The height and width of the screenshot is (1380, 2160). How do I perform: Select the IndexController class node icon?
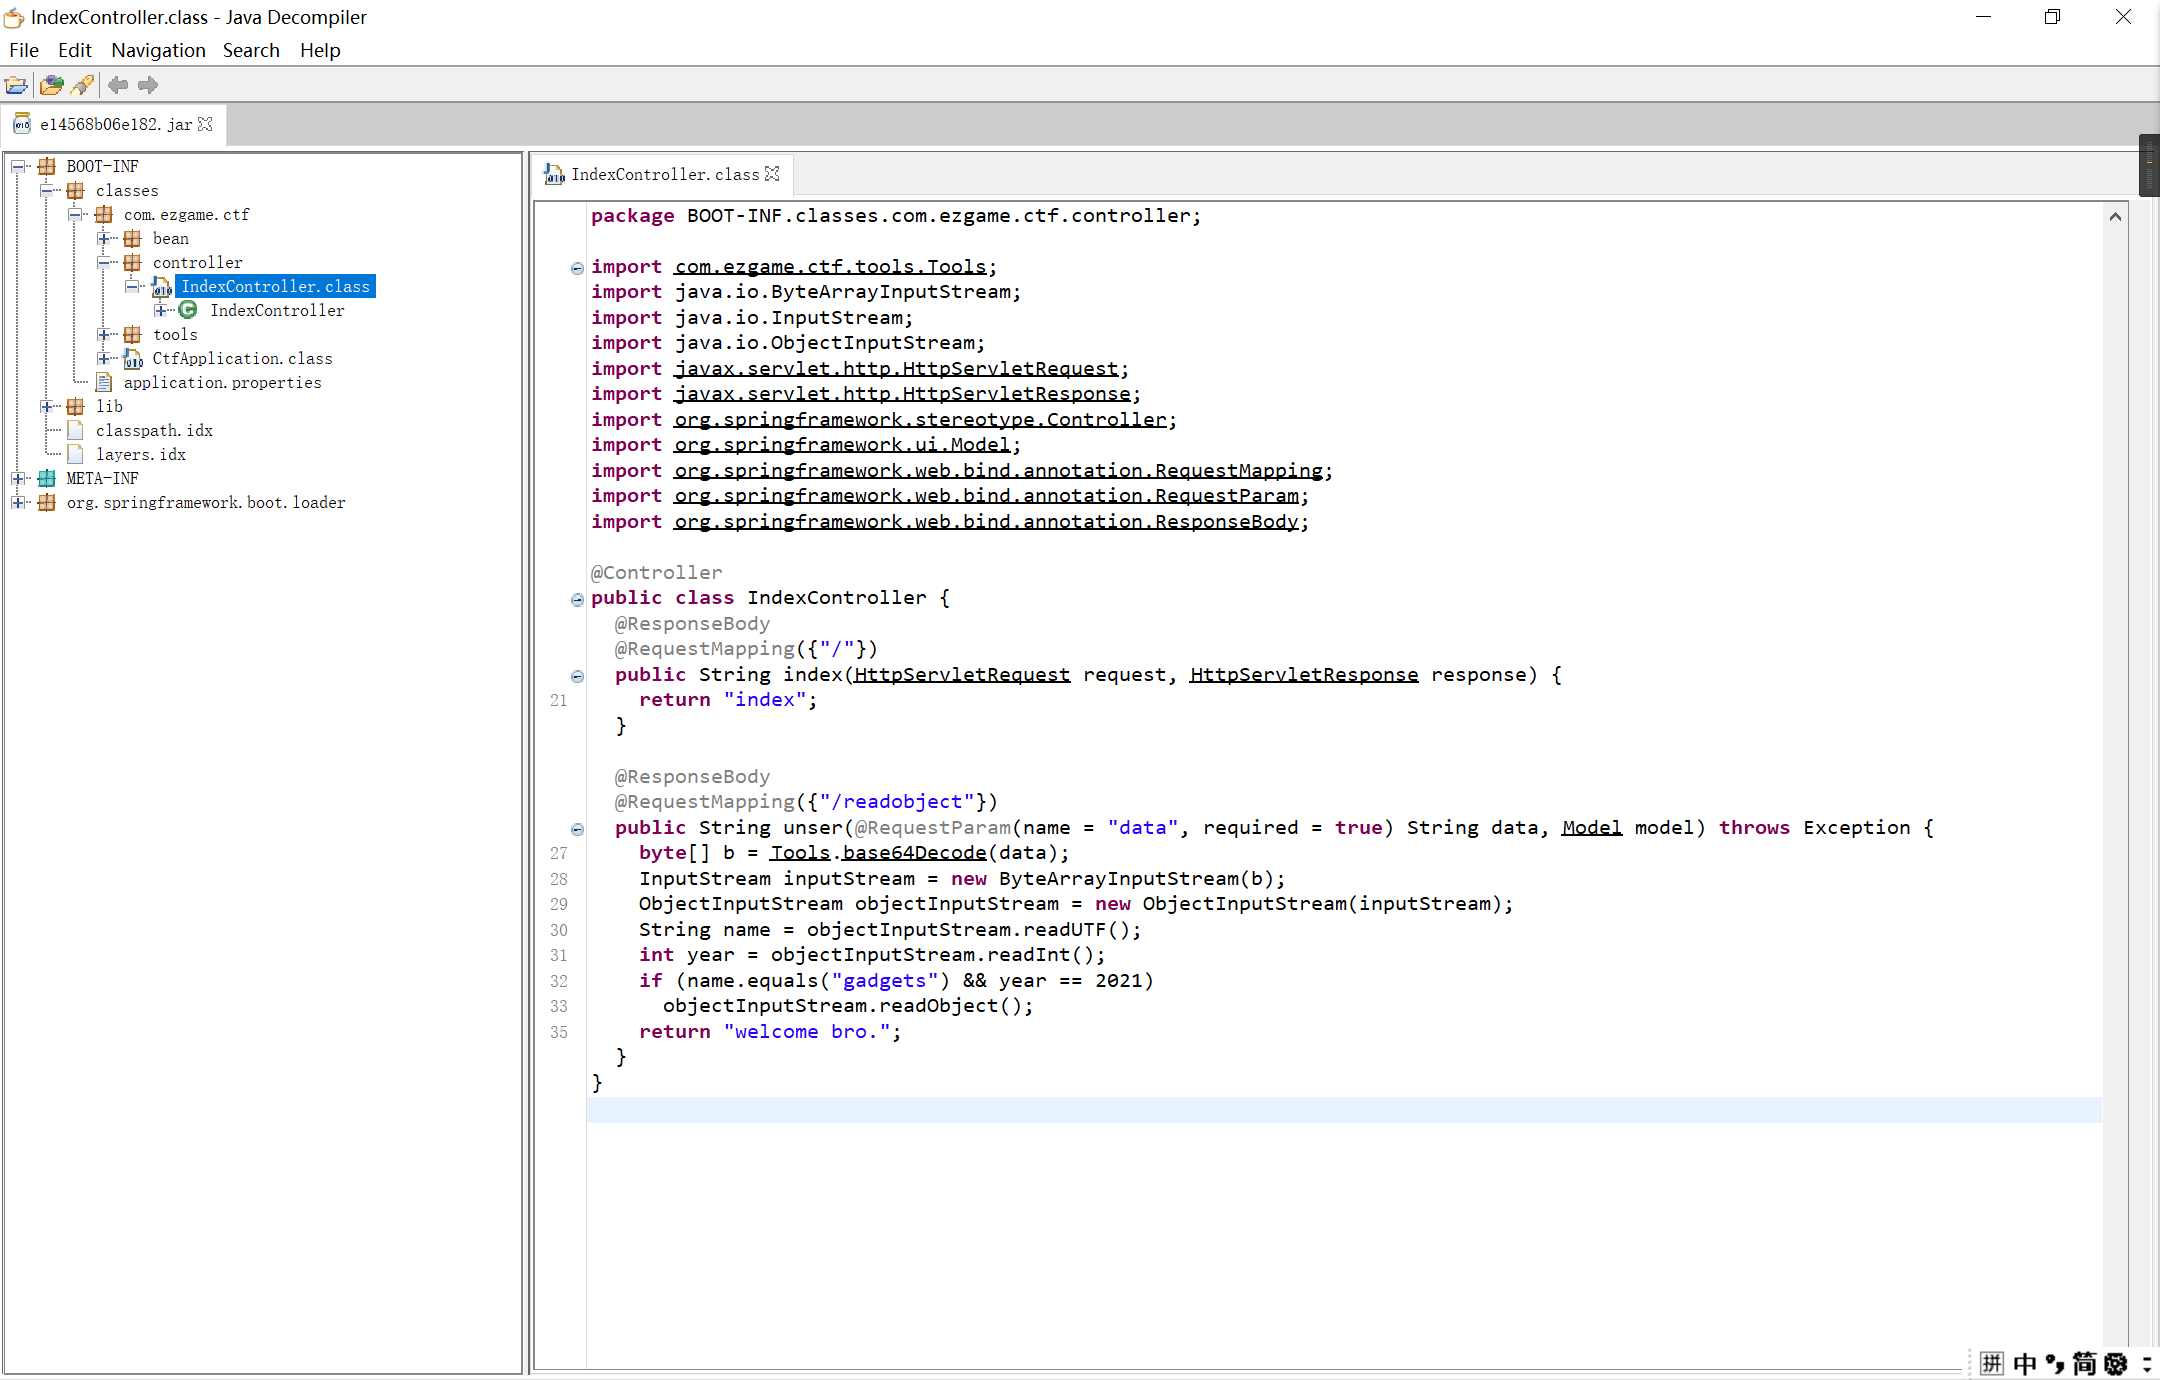pyautogui.click(x=188, y=310)
